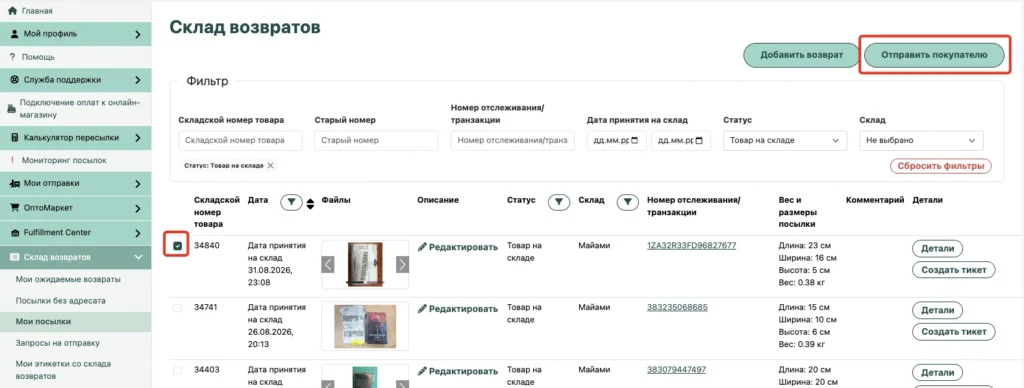1024x388 pixels.
Task: Open Помощь in the sidebar
Action: point(38,57)
